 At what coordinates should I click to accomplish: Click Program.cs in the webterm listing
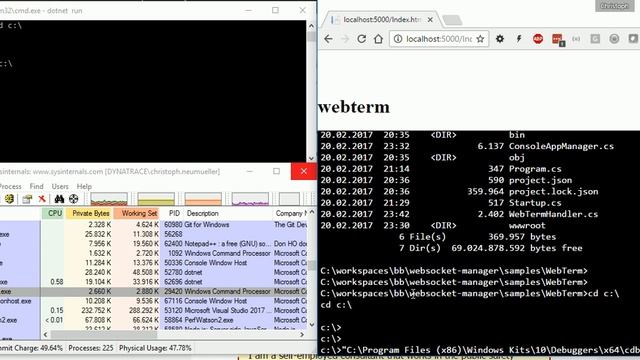(x=535, y=169)
